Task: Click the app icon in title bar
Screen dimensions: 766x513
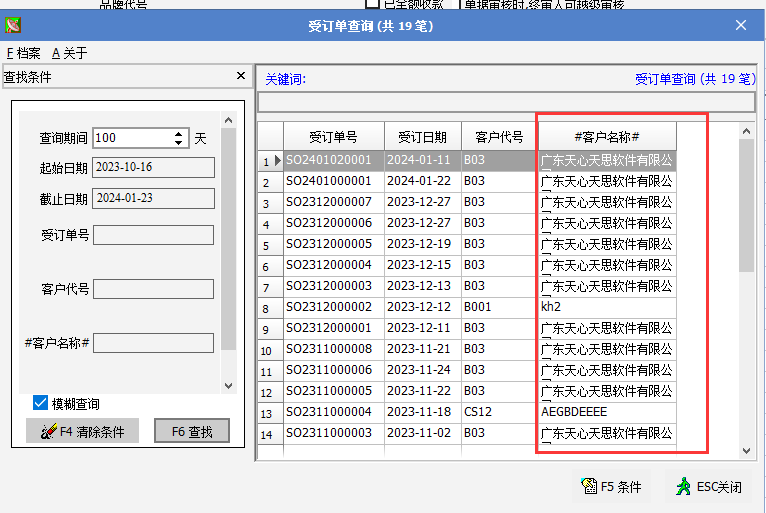Action: (x=14, y=25)
